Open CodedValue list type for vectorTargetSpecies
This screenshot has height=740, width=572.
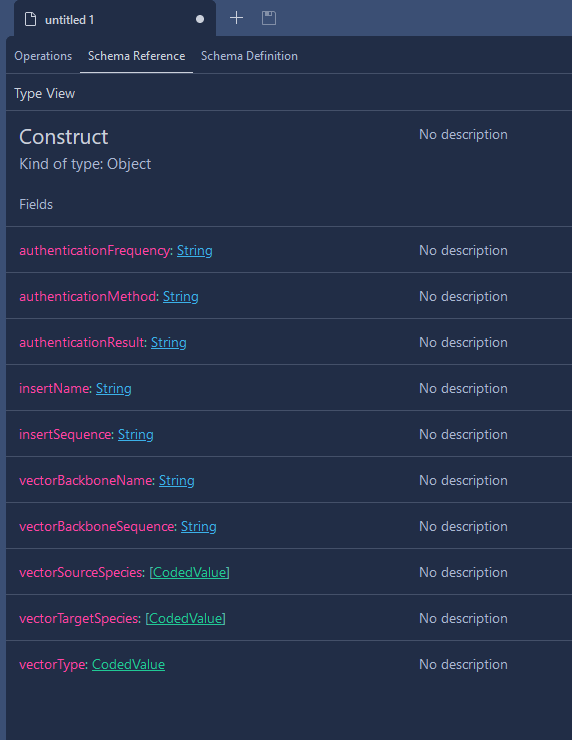(x=185, y=619)
